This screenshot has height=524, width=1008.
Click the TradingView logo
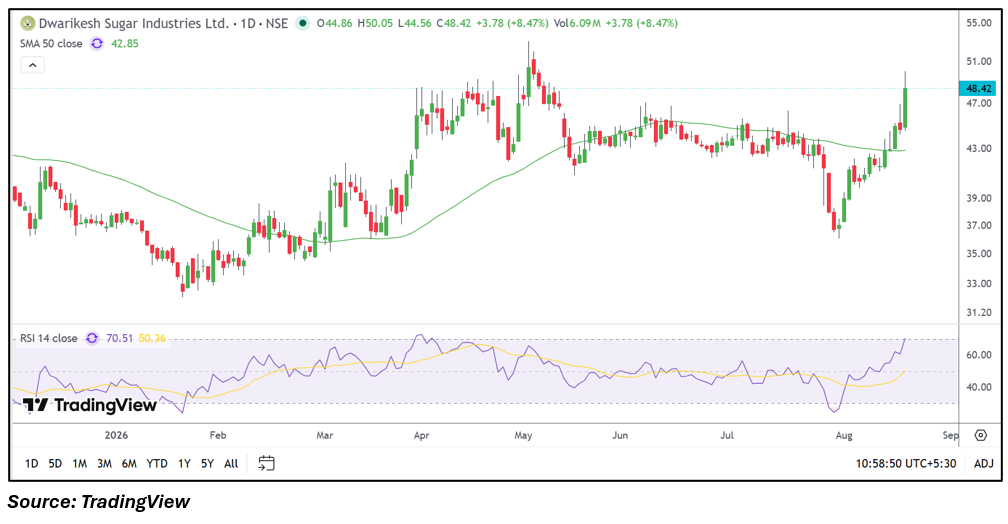(90, 405)
